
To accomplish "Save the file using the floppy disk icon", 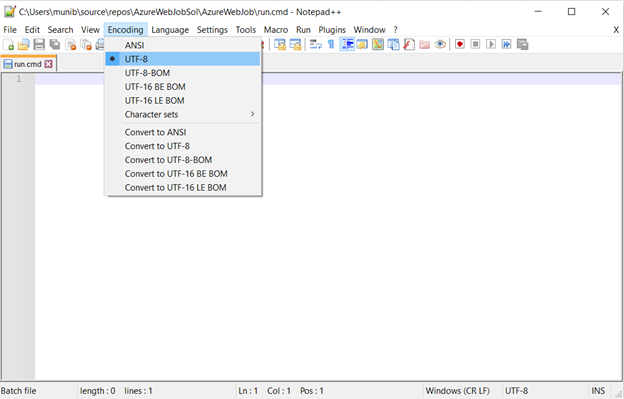I will pyautogui.click(x=39, y=45).
